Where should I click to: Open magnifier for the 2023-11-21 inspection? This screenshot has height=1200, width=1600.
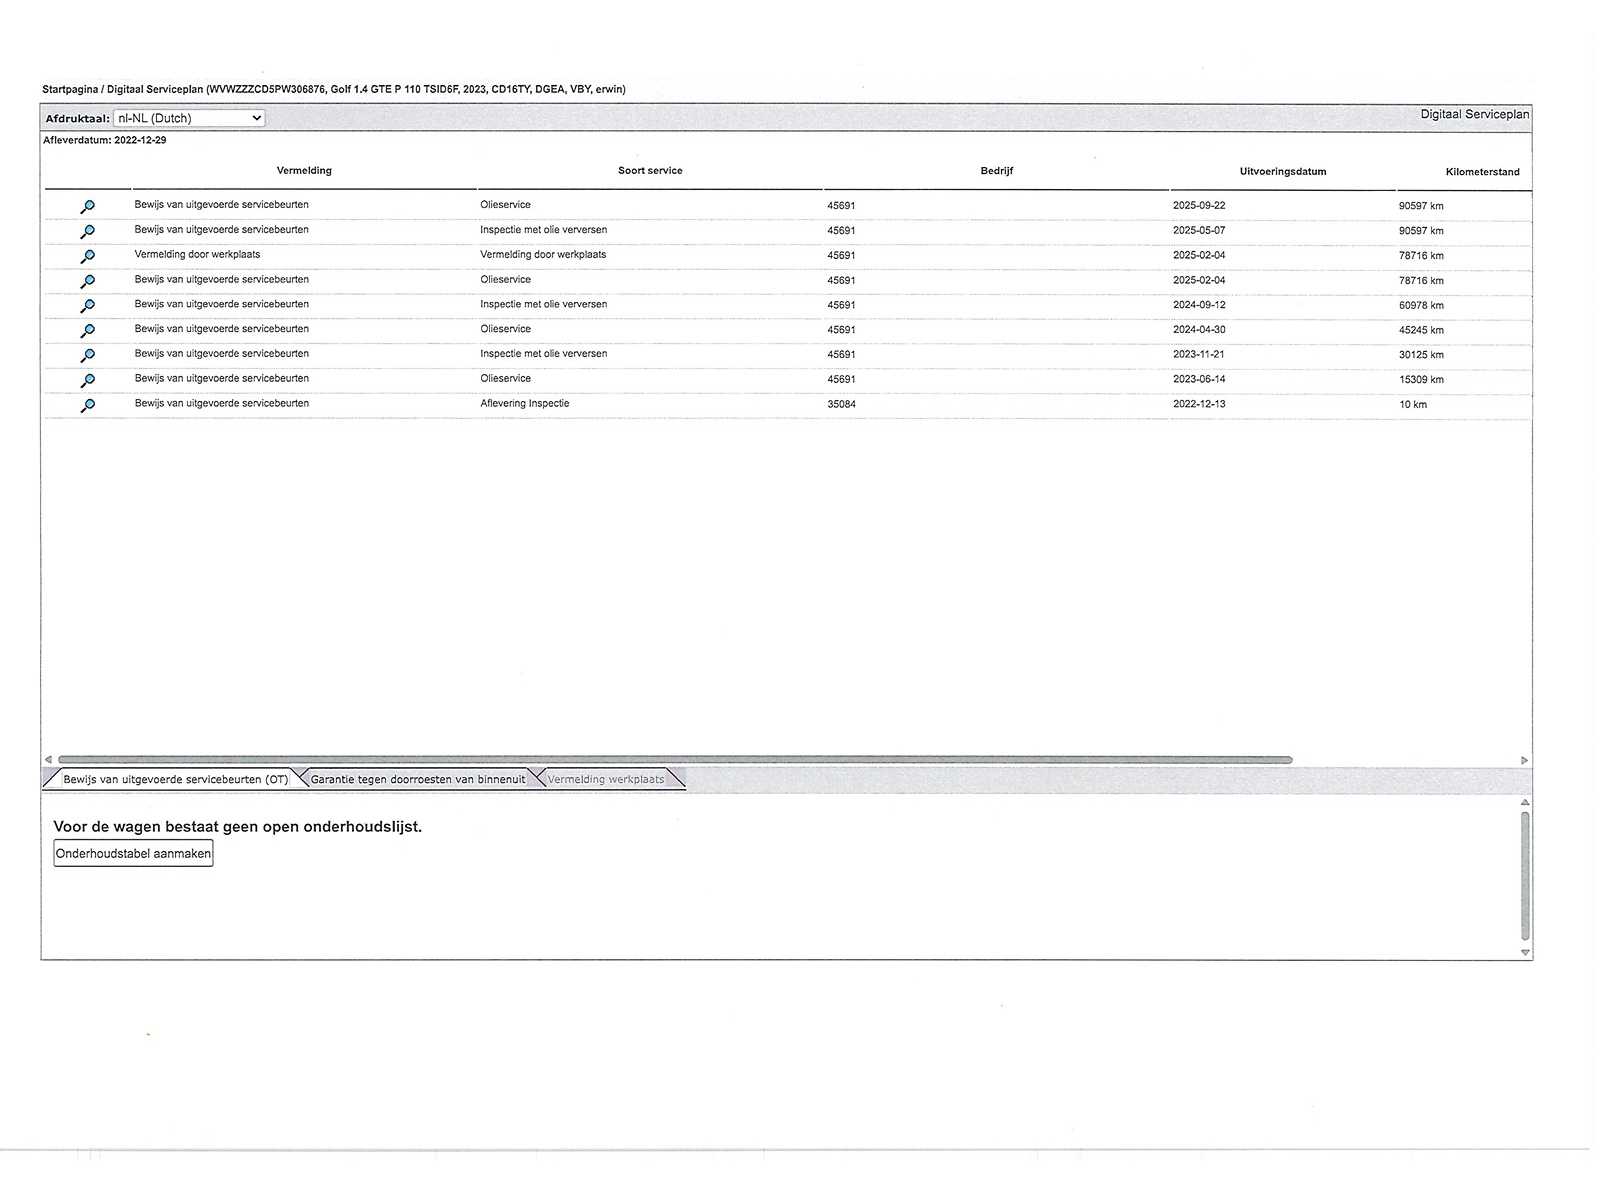[x=88, y=356]
